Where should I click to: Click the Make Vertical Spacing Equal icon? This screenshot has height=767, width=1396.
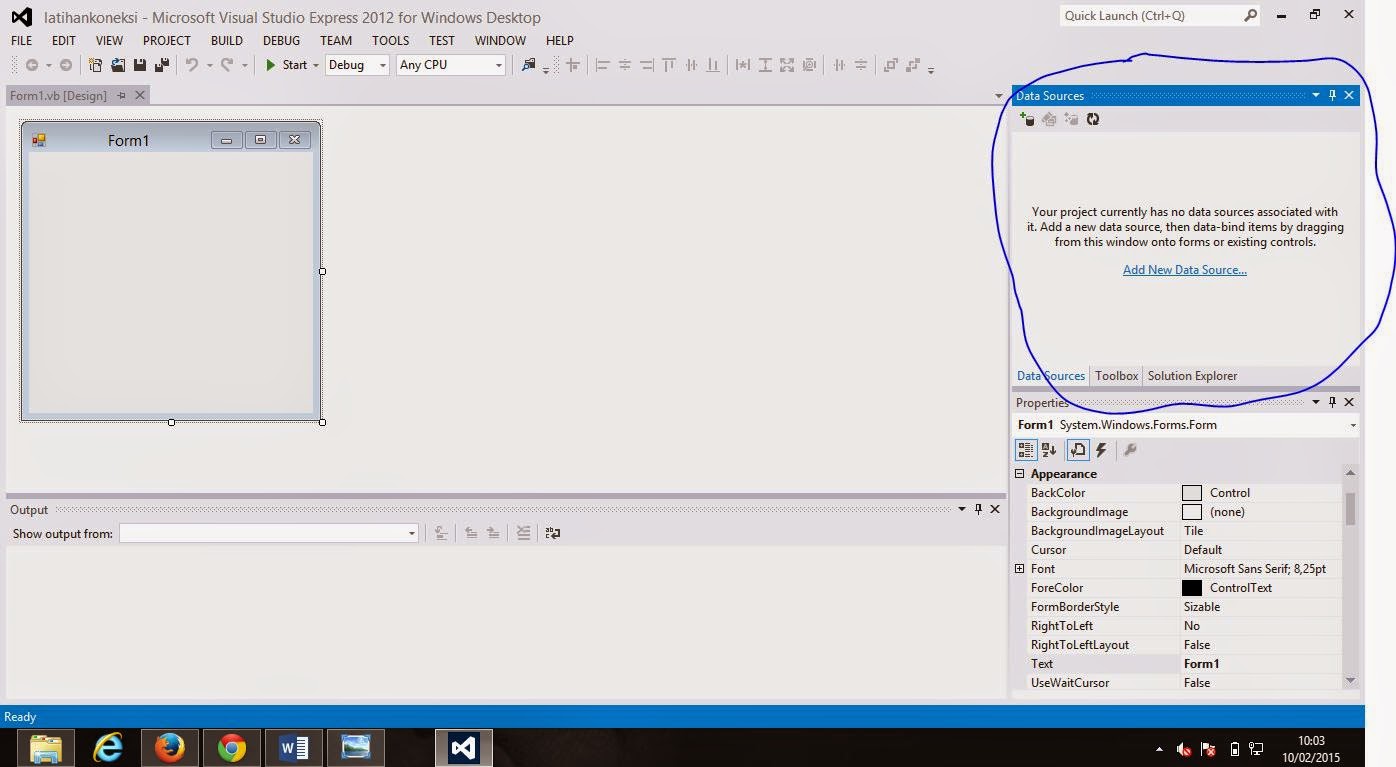pos(861,65)
